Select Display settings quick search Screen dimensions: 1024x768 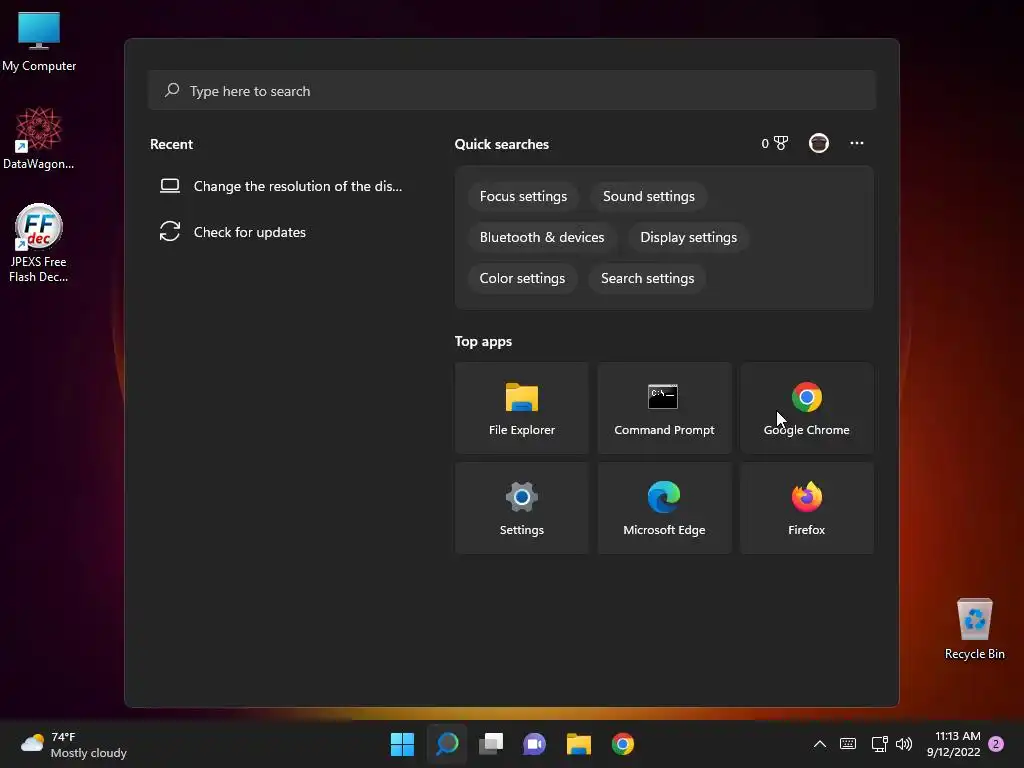(688, 237)
